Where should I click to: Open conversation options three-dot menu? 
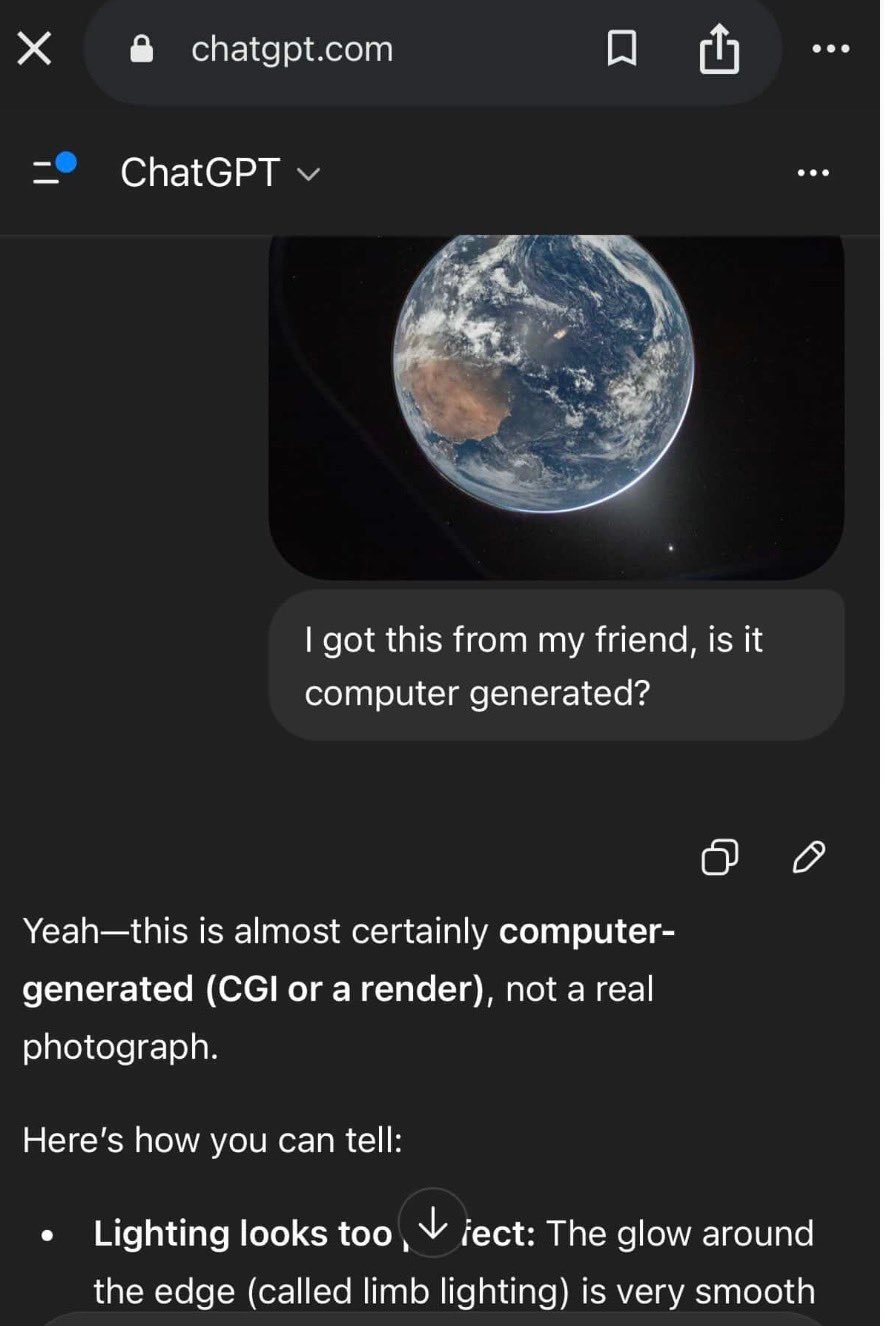click(x=813, y=173)
